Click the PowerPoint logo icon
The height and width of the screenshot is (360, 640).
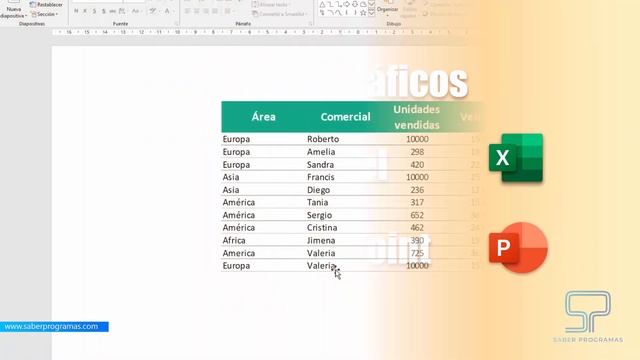coord(518,248)
